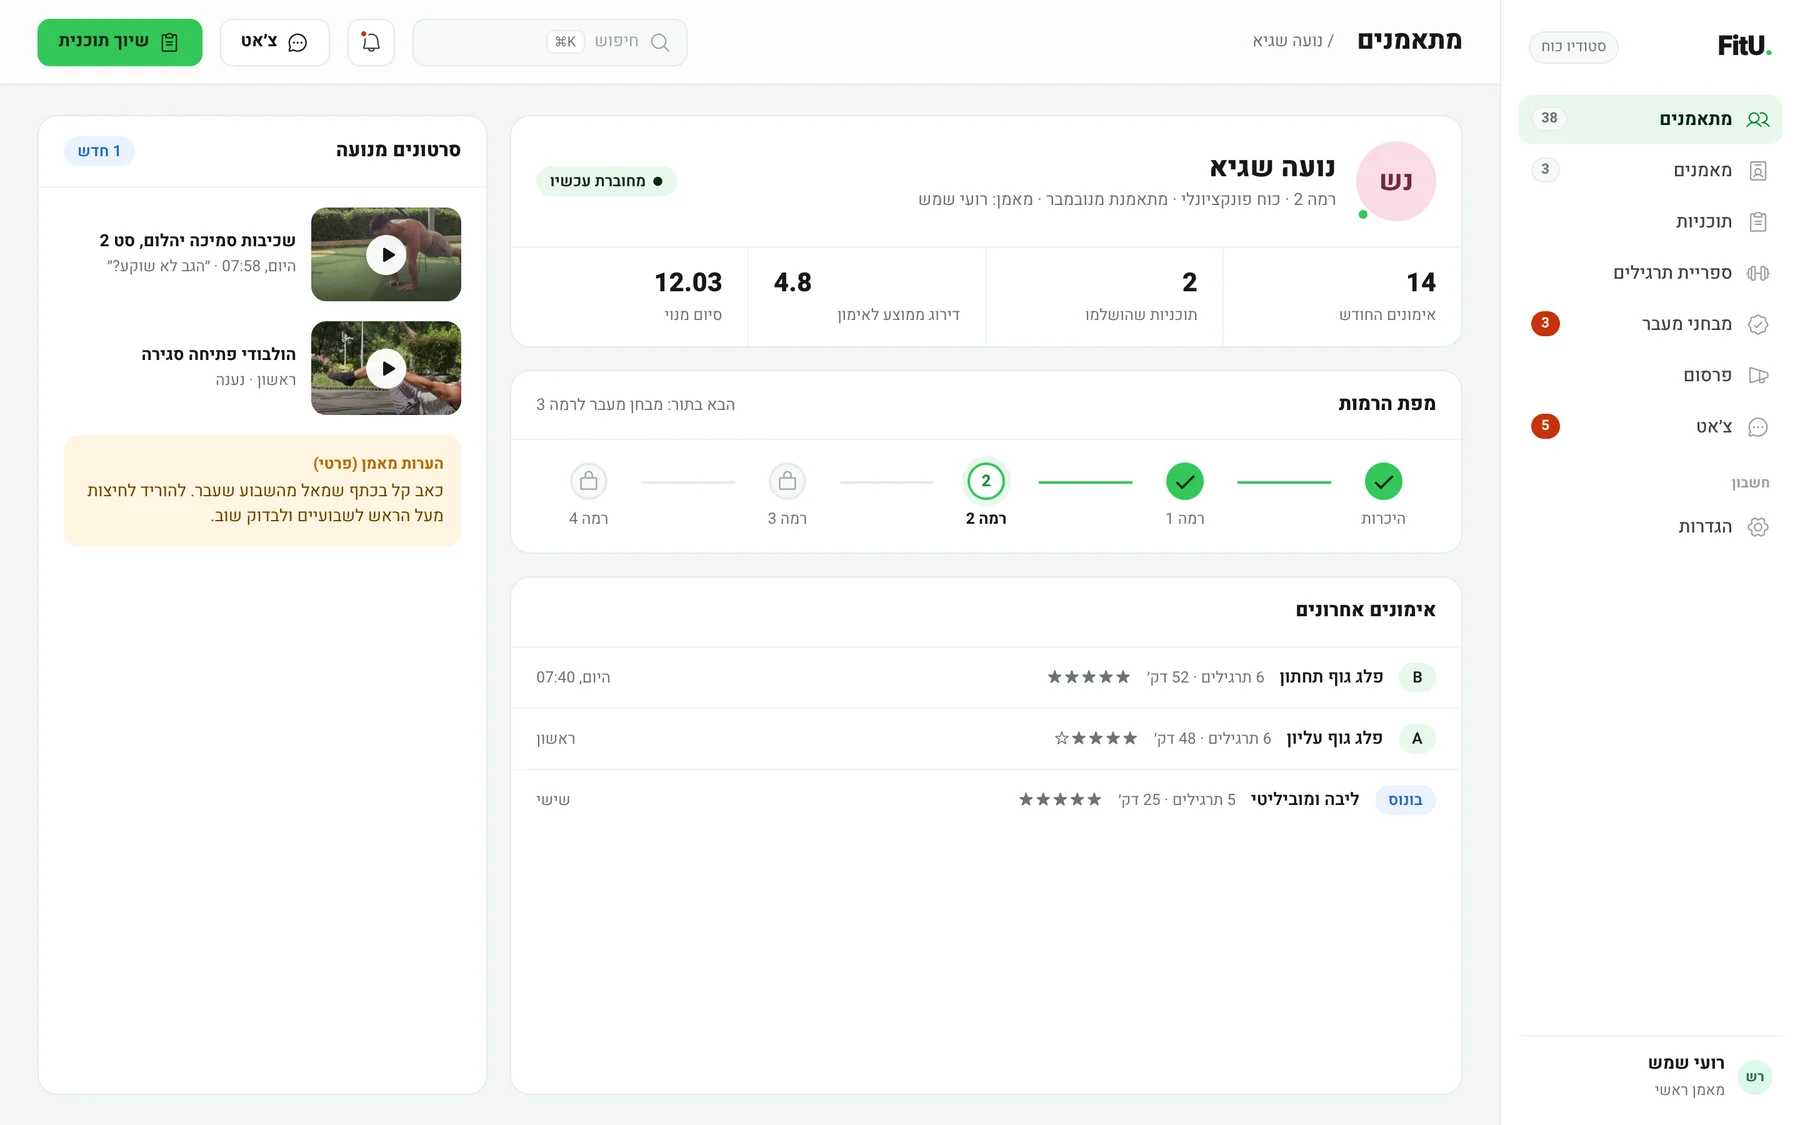The width and height of the screenshot is (1800, 1125).
Task: Select the היכרות completed level checkmark
Action: point(1383,482)
